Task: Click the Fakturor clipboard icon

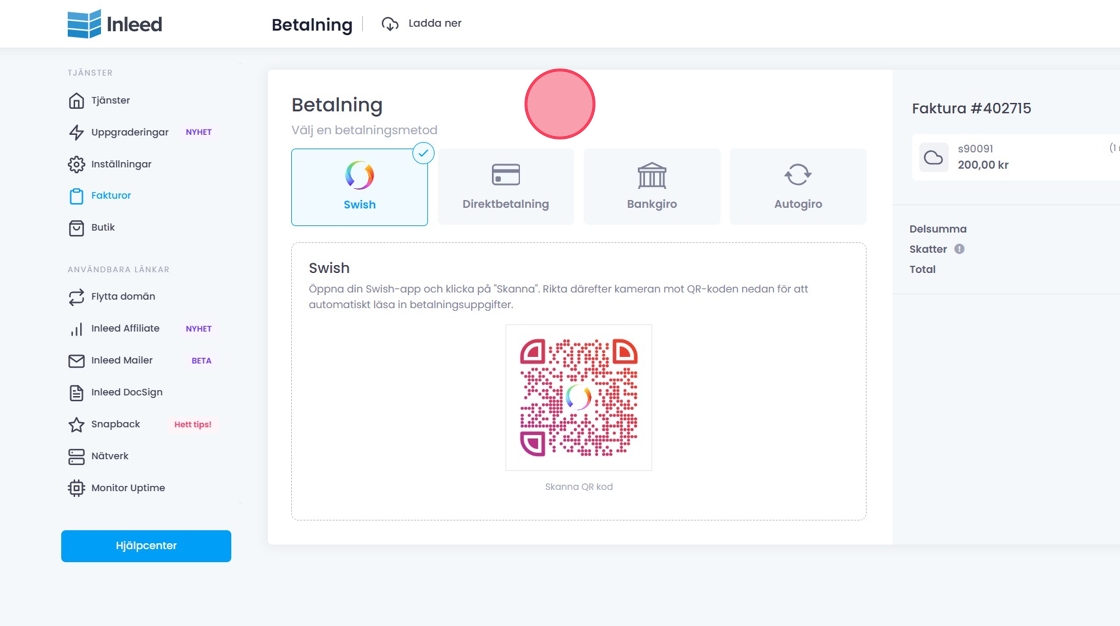Action: pos(76,196)
